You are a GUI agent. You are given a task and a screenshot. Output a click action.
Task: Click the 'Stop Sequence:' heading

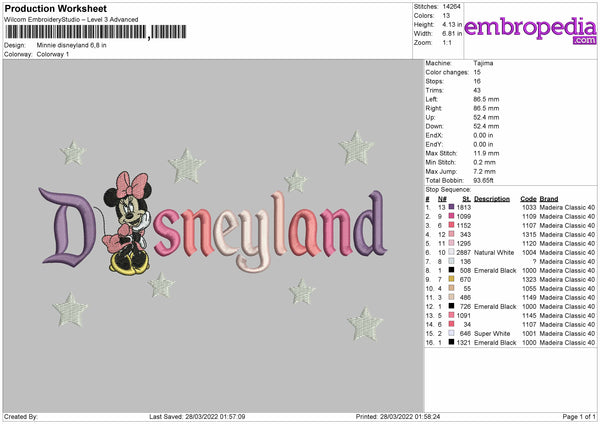(x=448, y=189)
